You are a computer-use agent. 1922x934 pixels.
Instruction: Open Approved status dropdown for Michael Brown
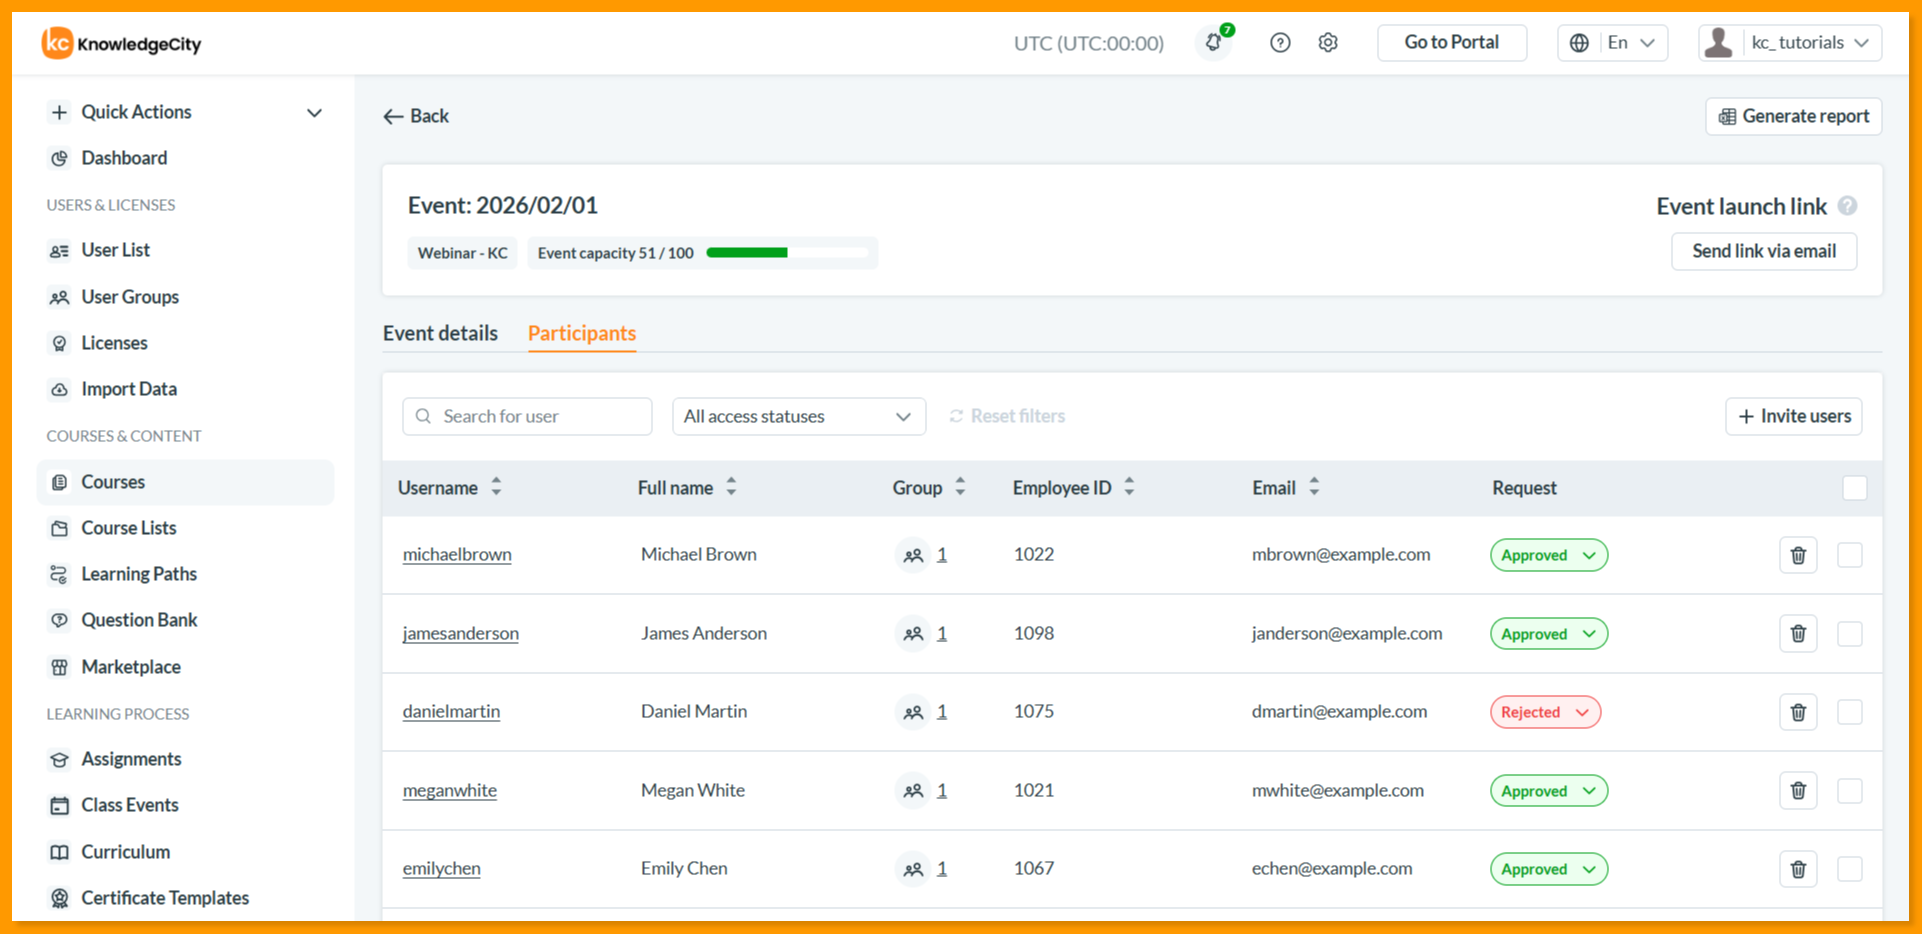1549,555
